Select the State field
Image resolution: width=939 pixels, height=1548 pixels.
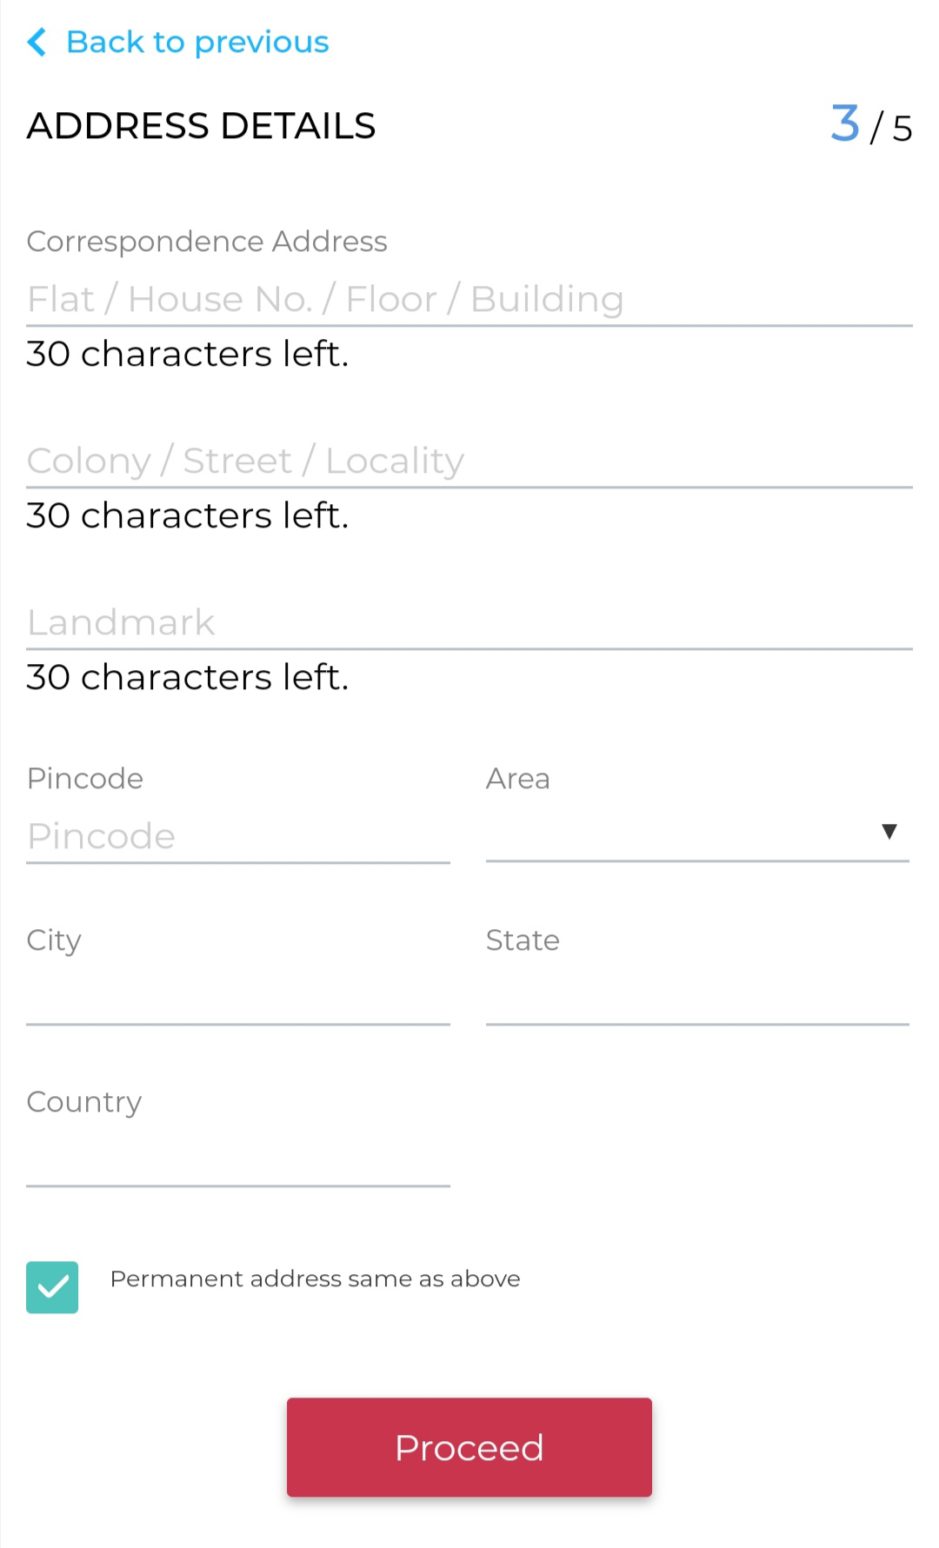point(696,997)
